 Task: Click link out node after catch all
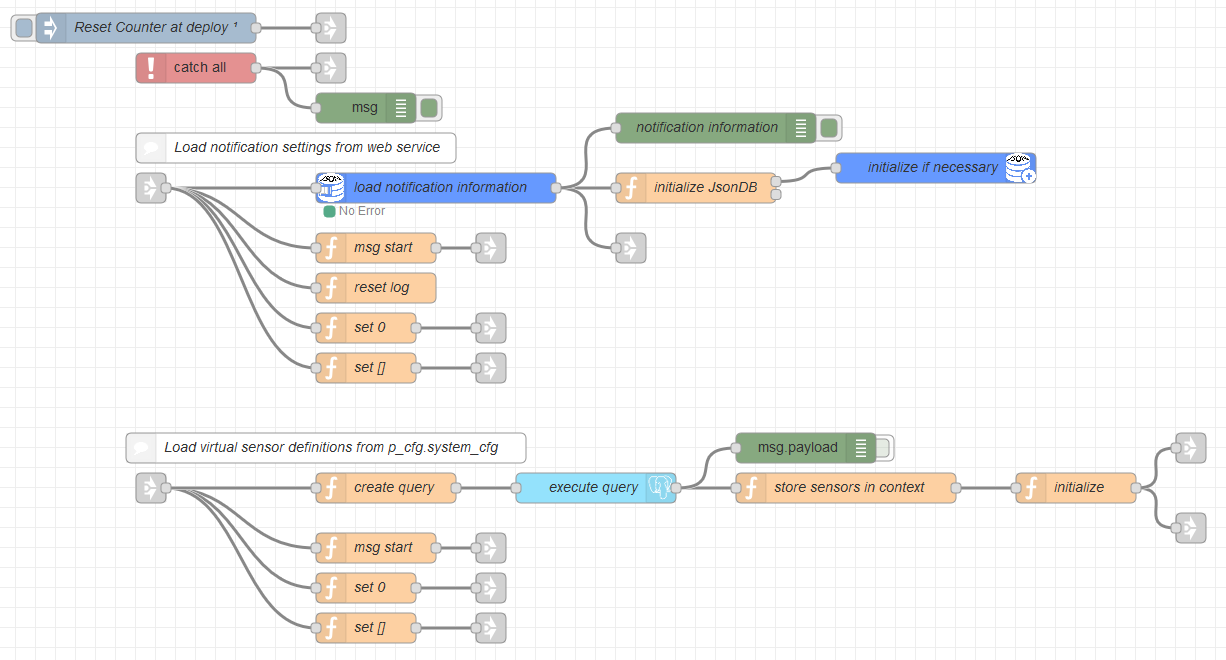click(x=330, y=68)
